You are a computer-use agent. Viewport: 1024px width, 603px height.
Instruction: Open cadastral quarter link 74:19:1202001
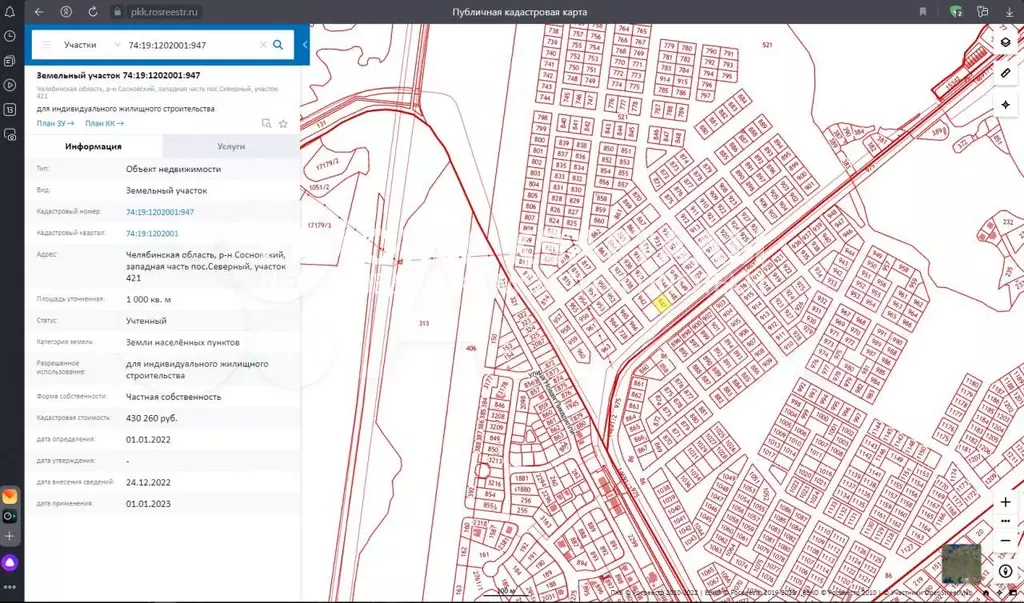pyautogui.click(x=152, y=233)
